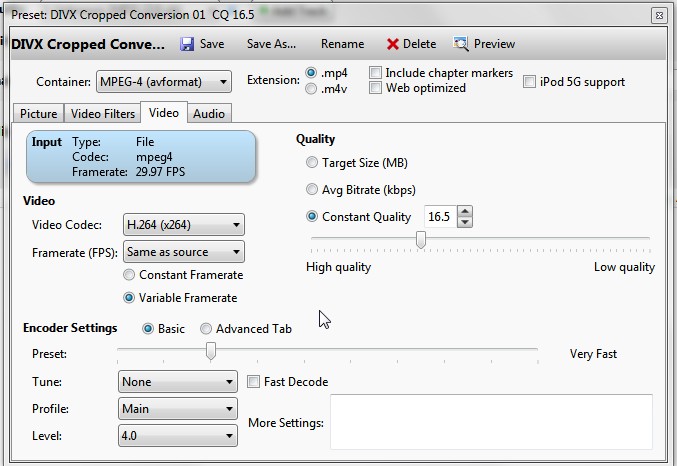This screenshot has height=466, width=677.
Task: Click the 'High quality' slider label
Action: click(x=338, y=267)
